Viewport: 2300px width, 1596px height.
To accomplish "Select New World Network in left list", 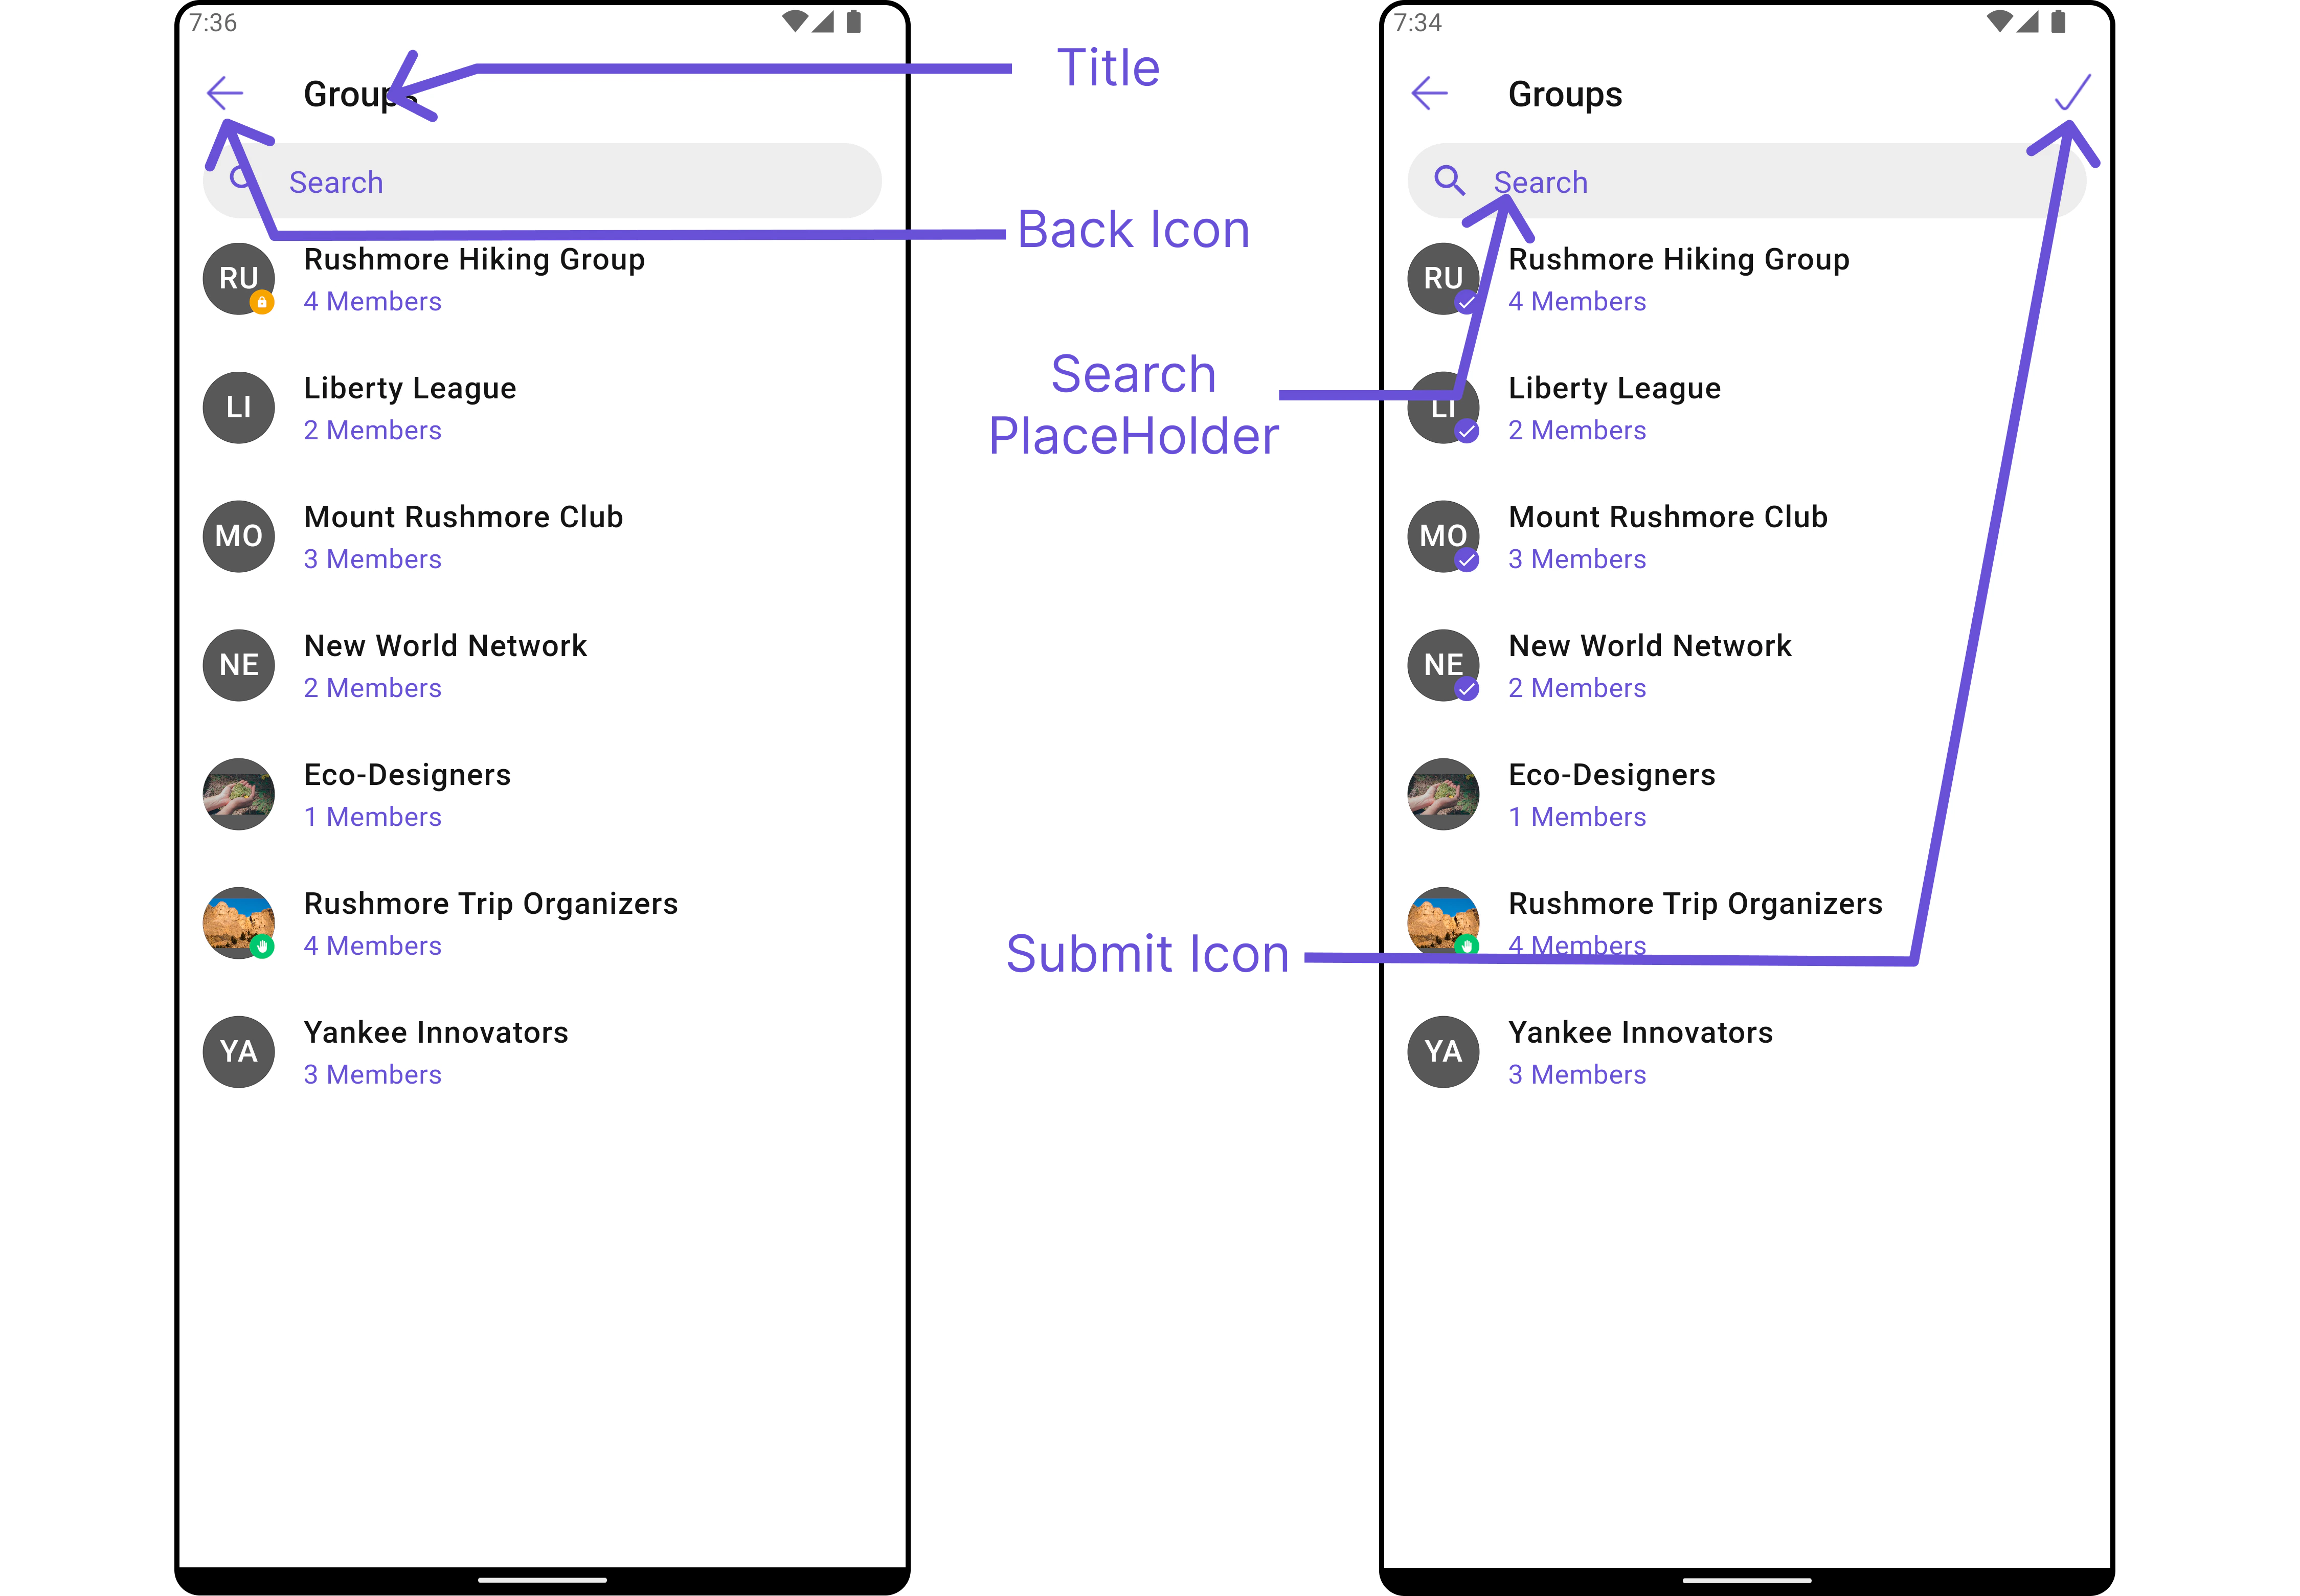I will (x=542, y=666).
